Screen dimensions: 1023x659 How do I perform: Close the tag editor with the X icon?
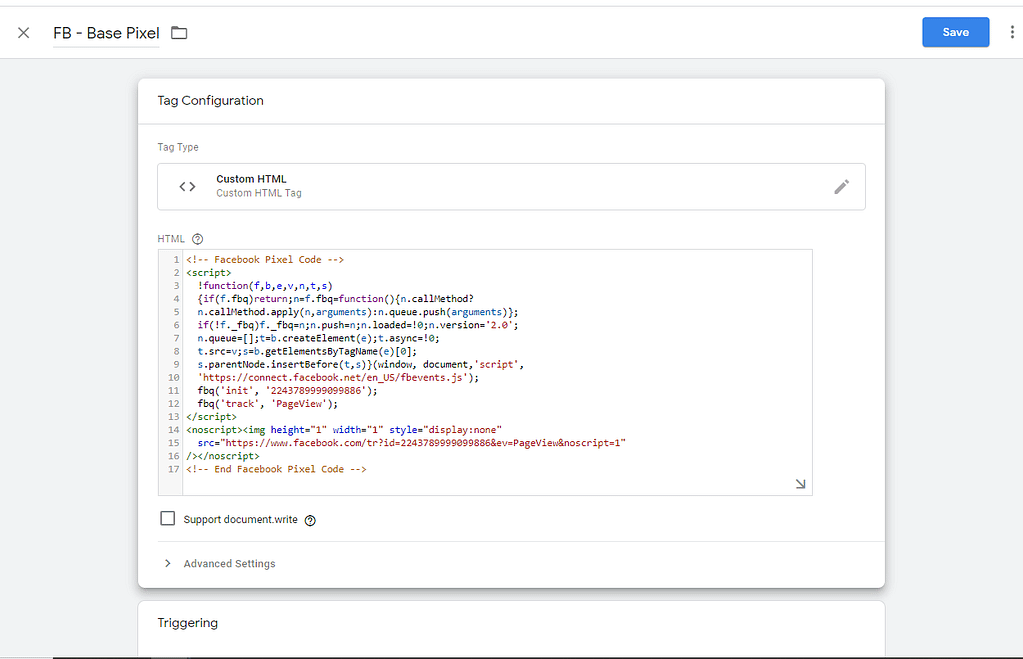click(23, 33)
